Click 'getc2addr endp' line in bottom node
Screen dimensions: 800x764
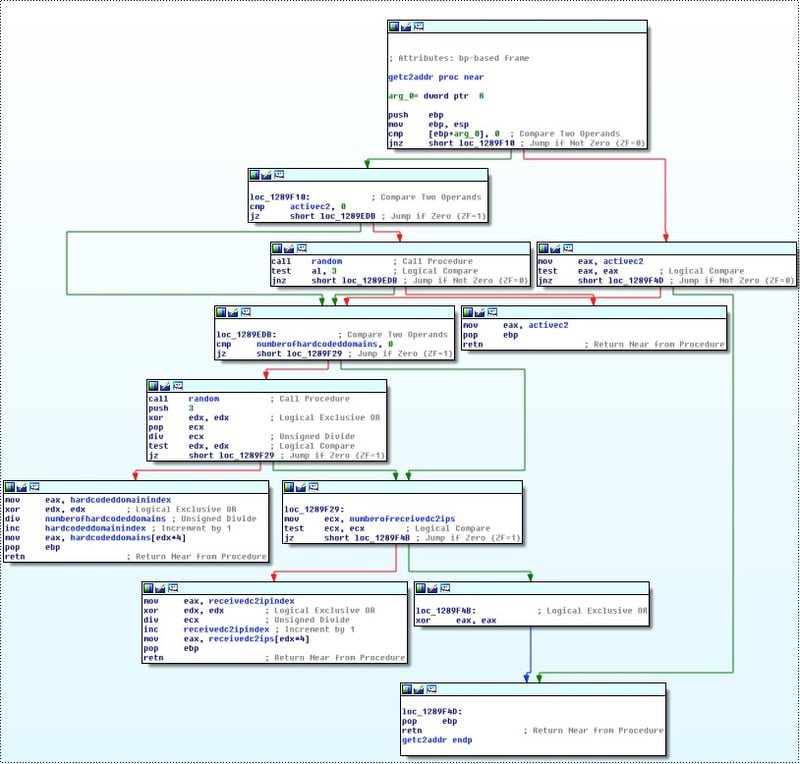(x=436, y=740)
